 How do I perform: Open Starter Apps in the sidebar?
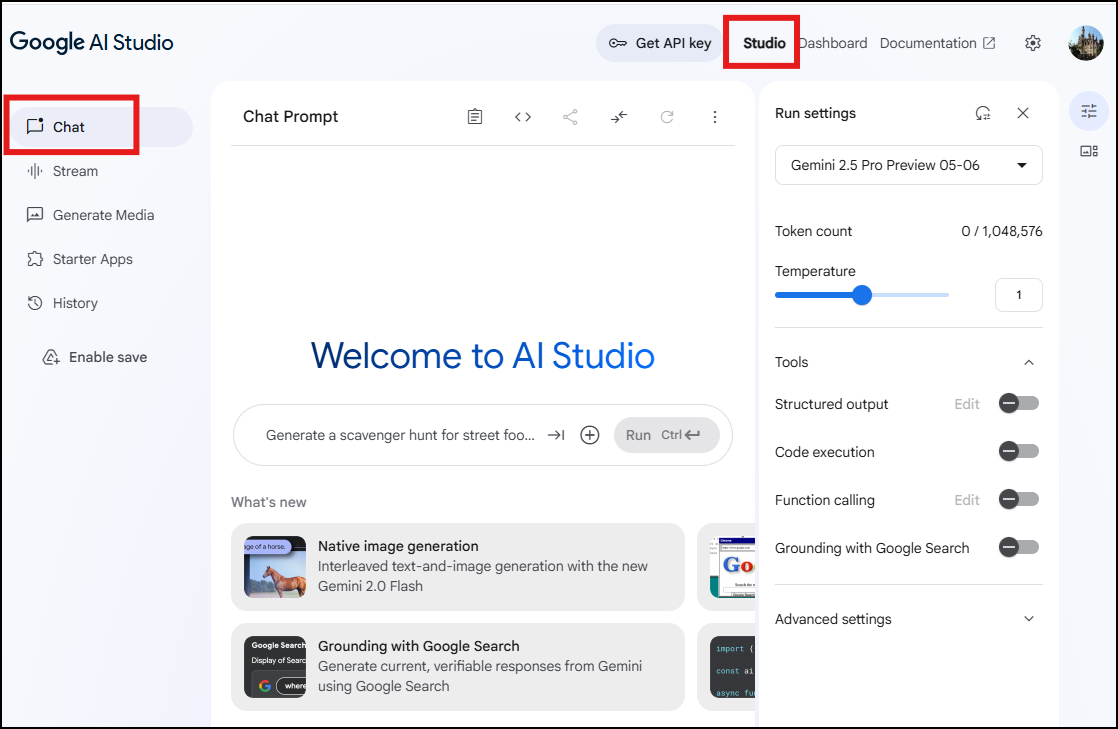click(79, 260)
